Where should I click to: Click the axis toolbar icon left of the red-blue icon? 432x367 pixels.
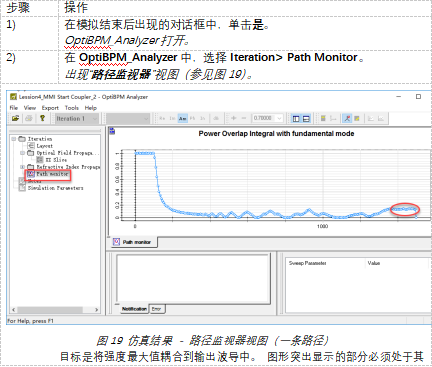click(333, 118)
